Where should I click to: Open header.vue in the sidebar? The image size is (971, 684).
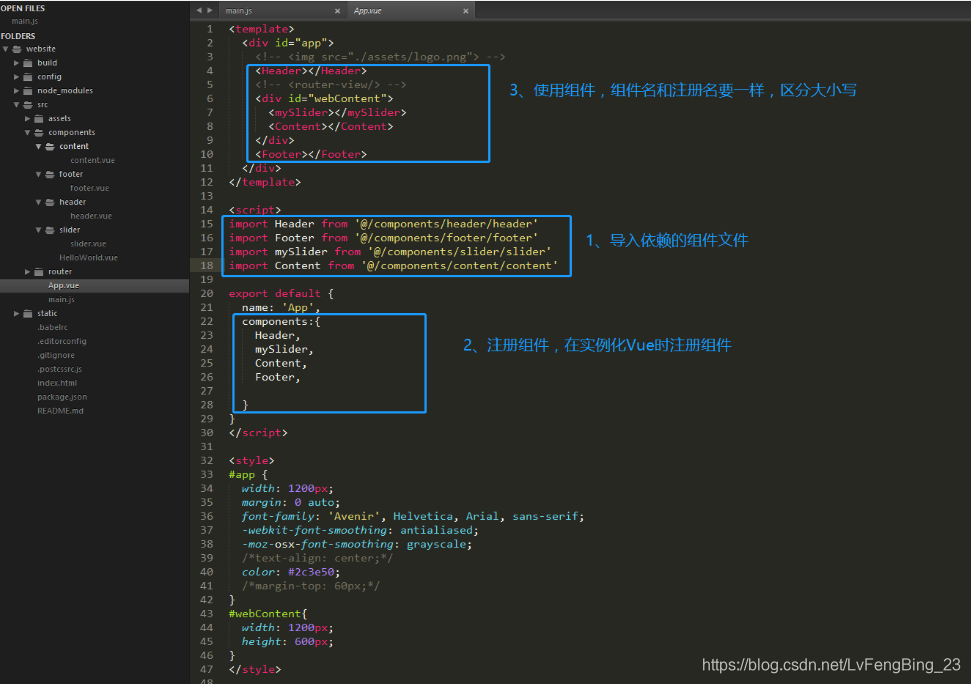[91, 216]
